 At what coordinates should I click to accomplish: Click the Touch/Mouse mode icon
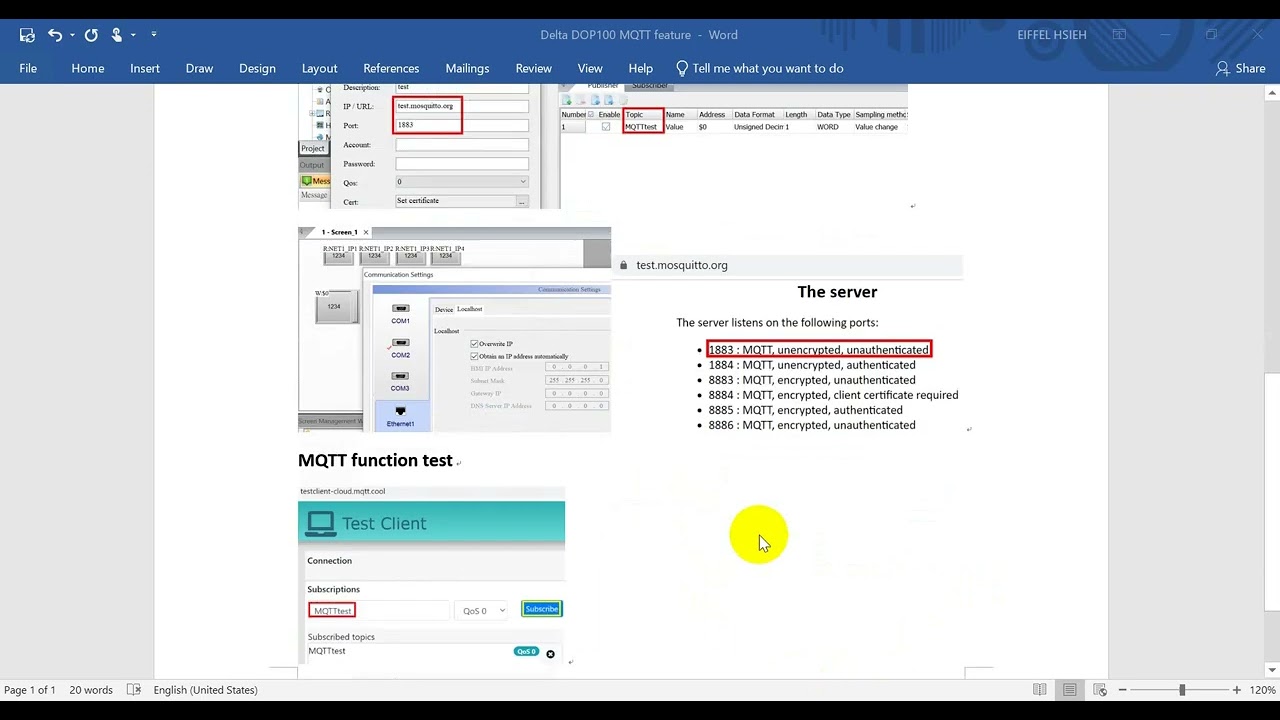117,35
